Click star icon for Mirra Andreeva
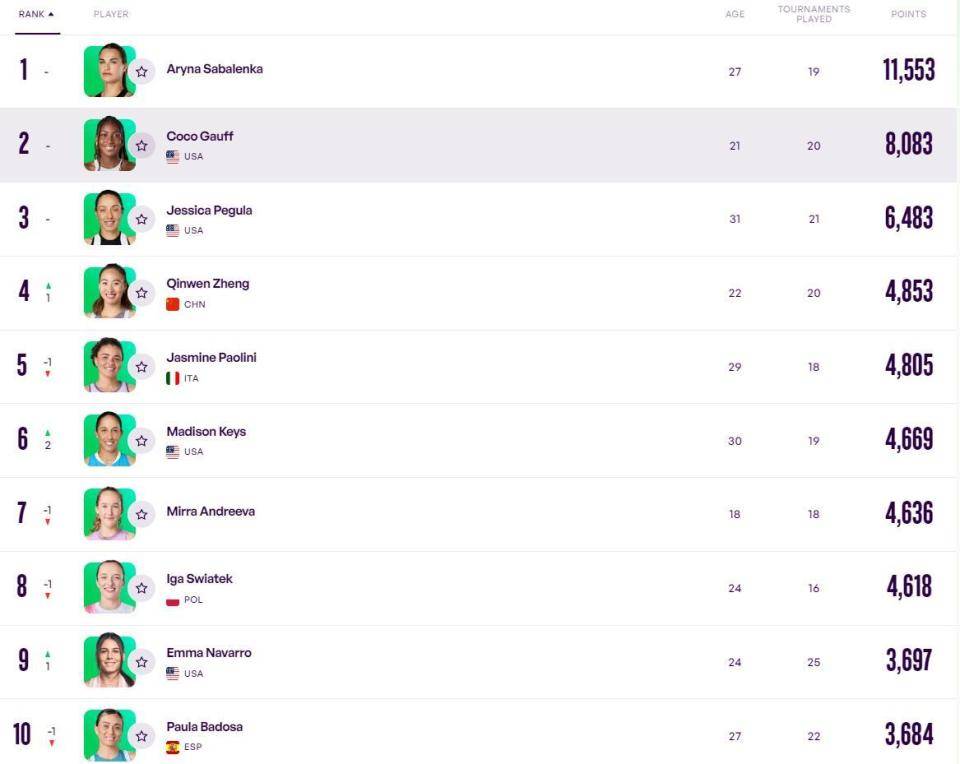 click(141, 514)
